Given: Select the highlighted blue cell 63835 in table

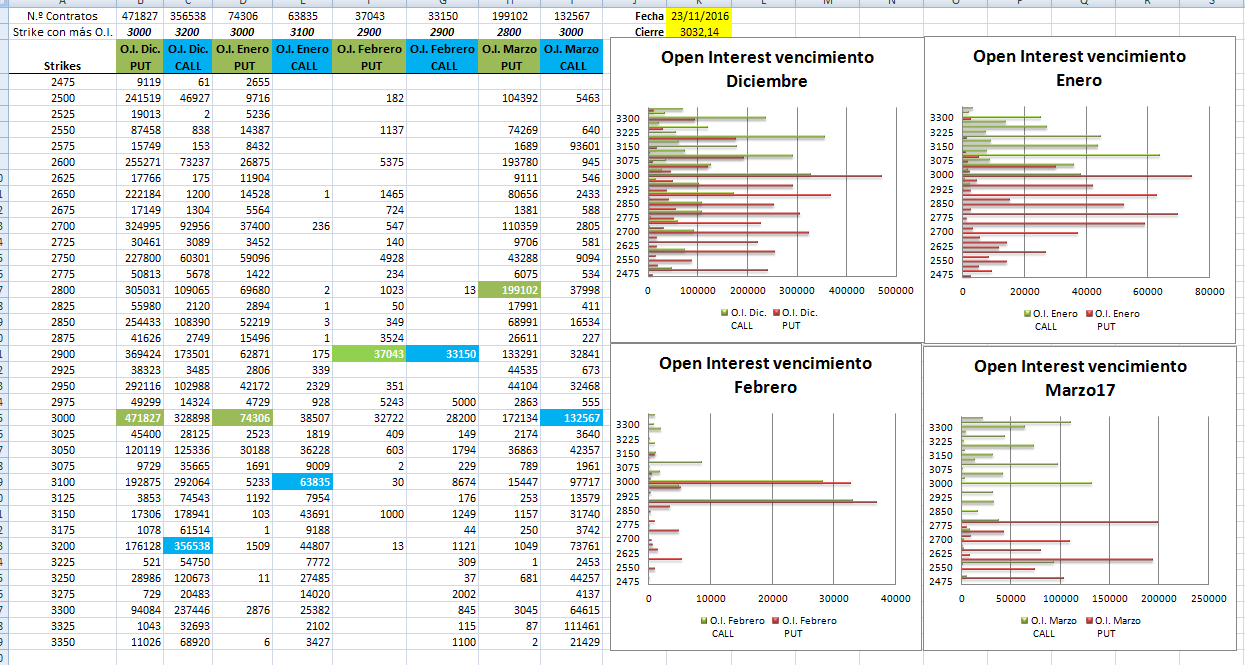Looking at the screenshot, I should (x=302, y=482).
